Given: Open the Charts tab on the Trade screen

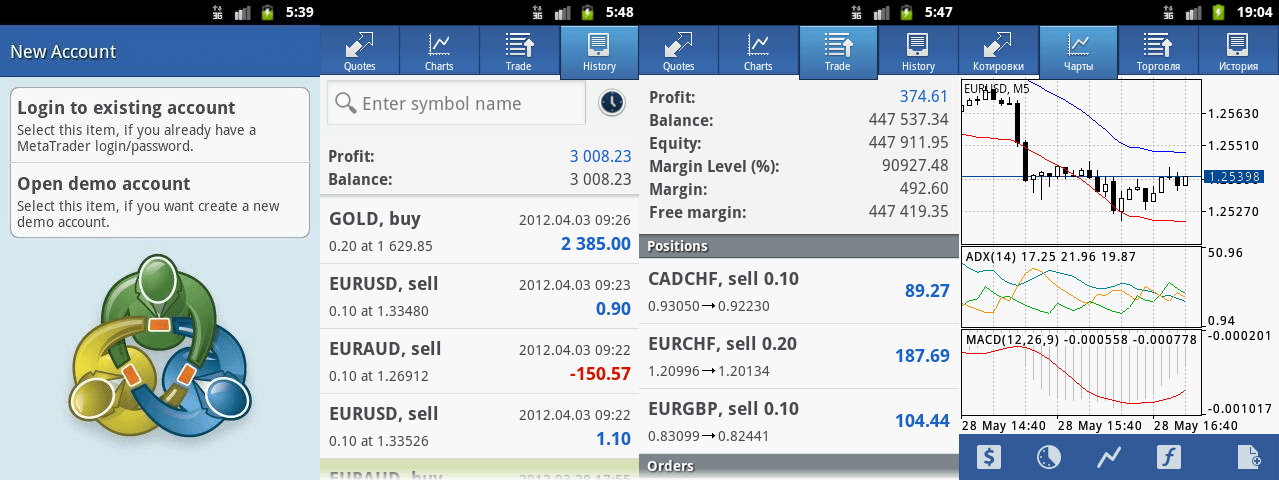Looking at the screenshot, I should [x=758, y=51].
